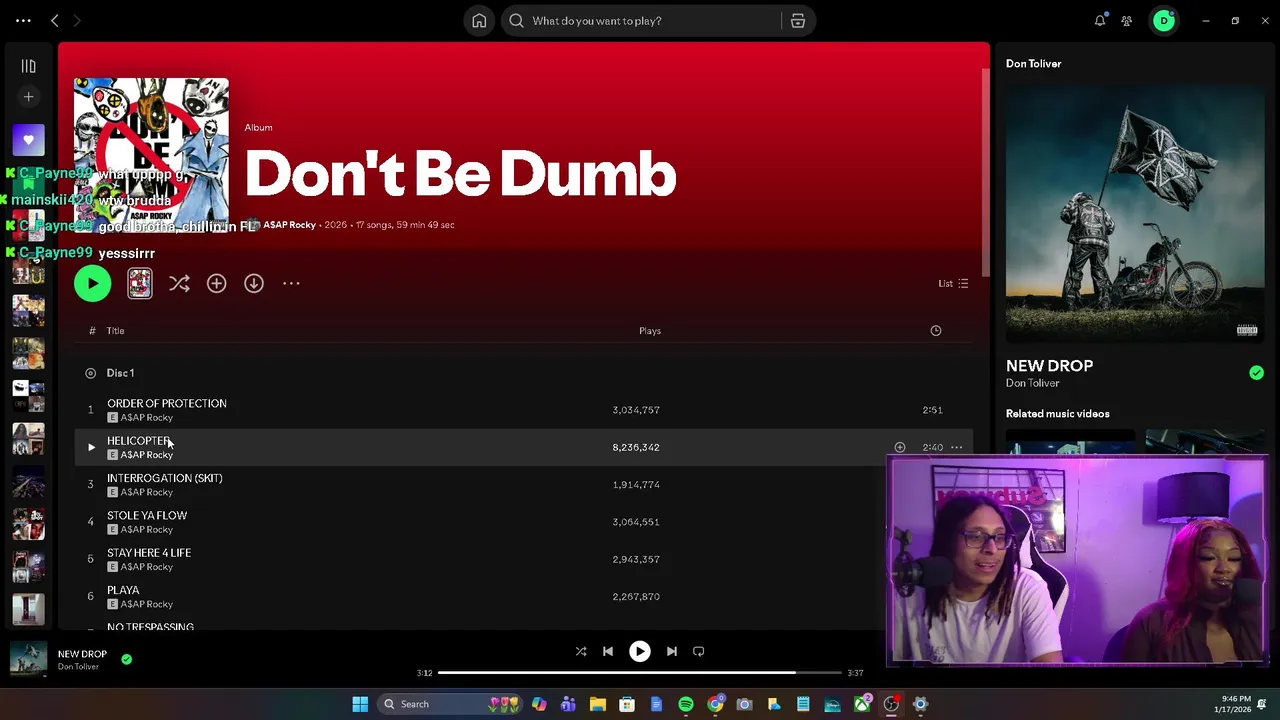Select INTERROGATION (SKIT) track
This screenshot has height=720, width=1280.
pos(165,478)
